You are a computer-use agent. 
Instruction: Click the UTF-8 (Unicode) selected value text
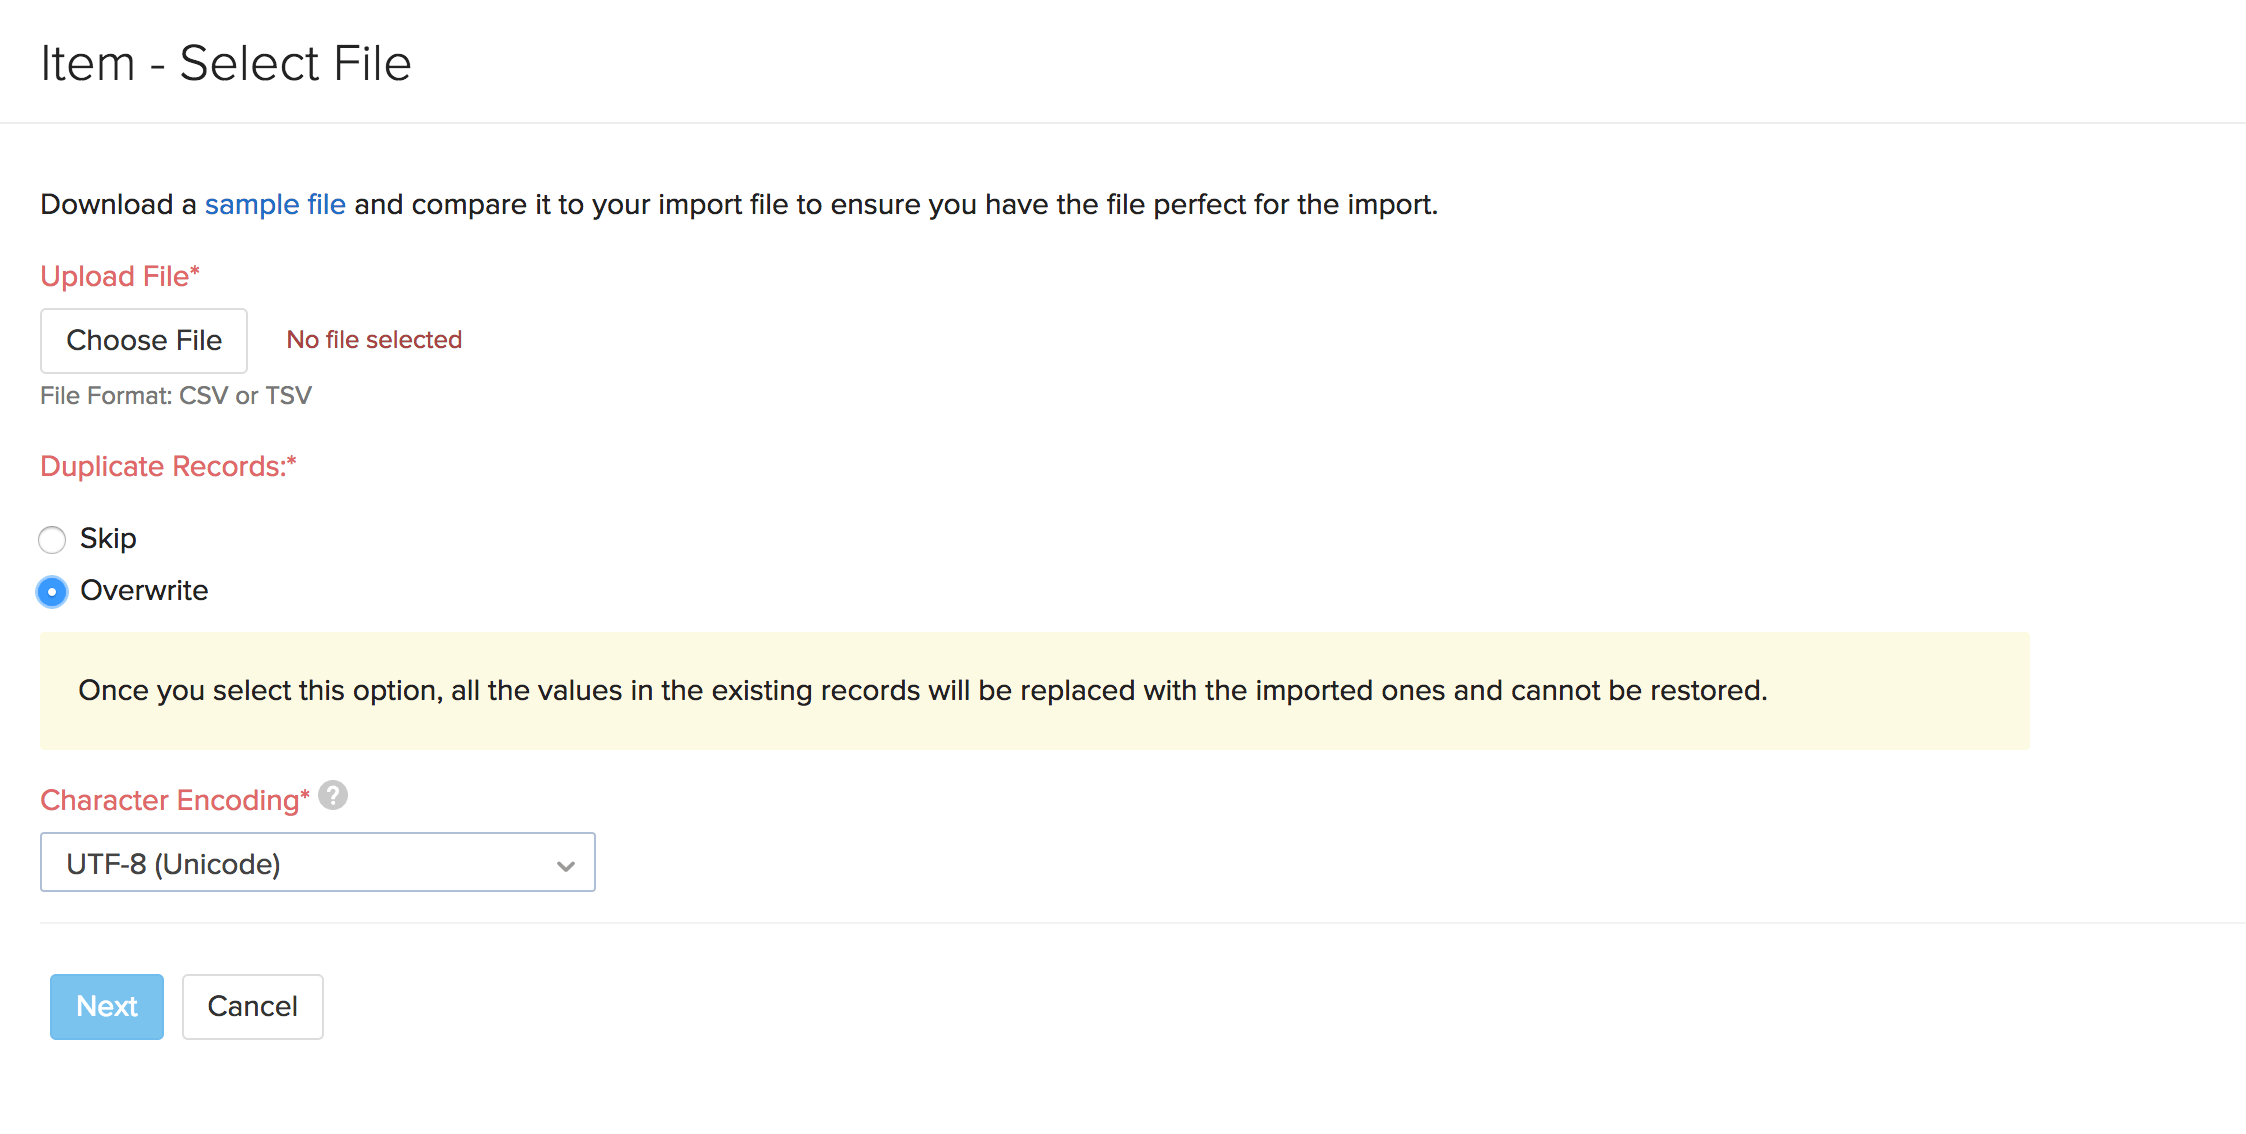click(173, 864)
